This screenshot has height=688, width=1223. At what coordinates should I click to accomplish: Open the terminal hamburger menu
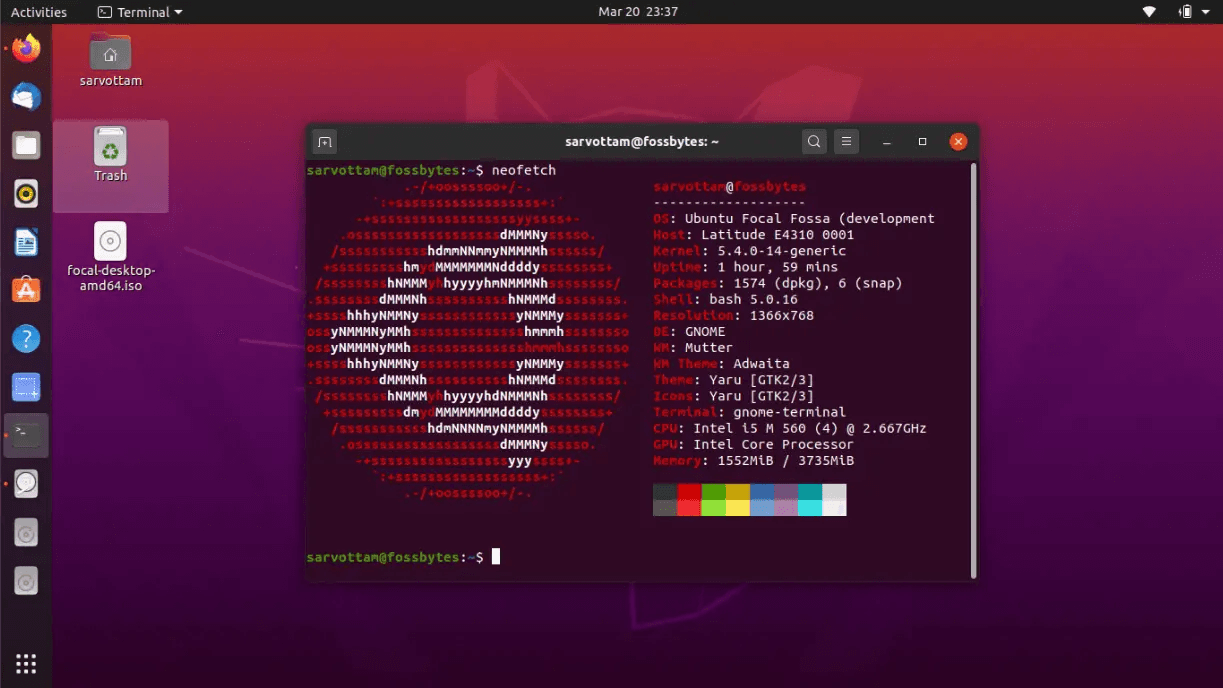pos(846,142)
